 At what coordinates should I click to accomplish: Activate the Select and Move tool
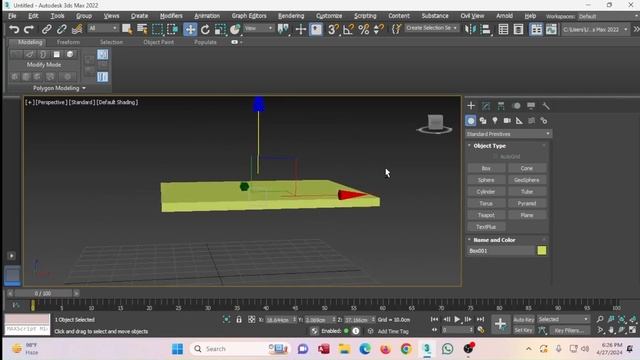coord(190,29)
